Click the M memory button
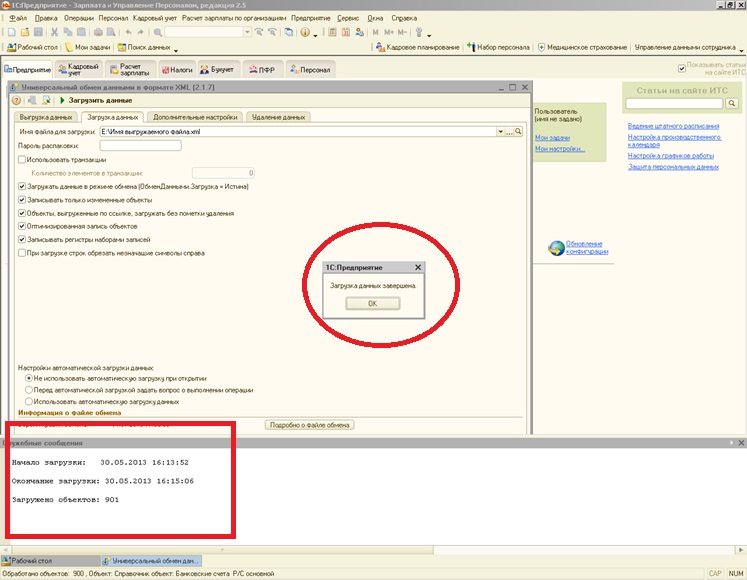This screenshot has height=580, width=747. 375,32
